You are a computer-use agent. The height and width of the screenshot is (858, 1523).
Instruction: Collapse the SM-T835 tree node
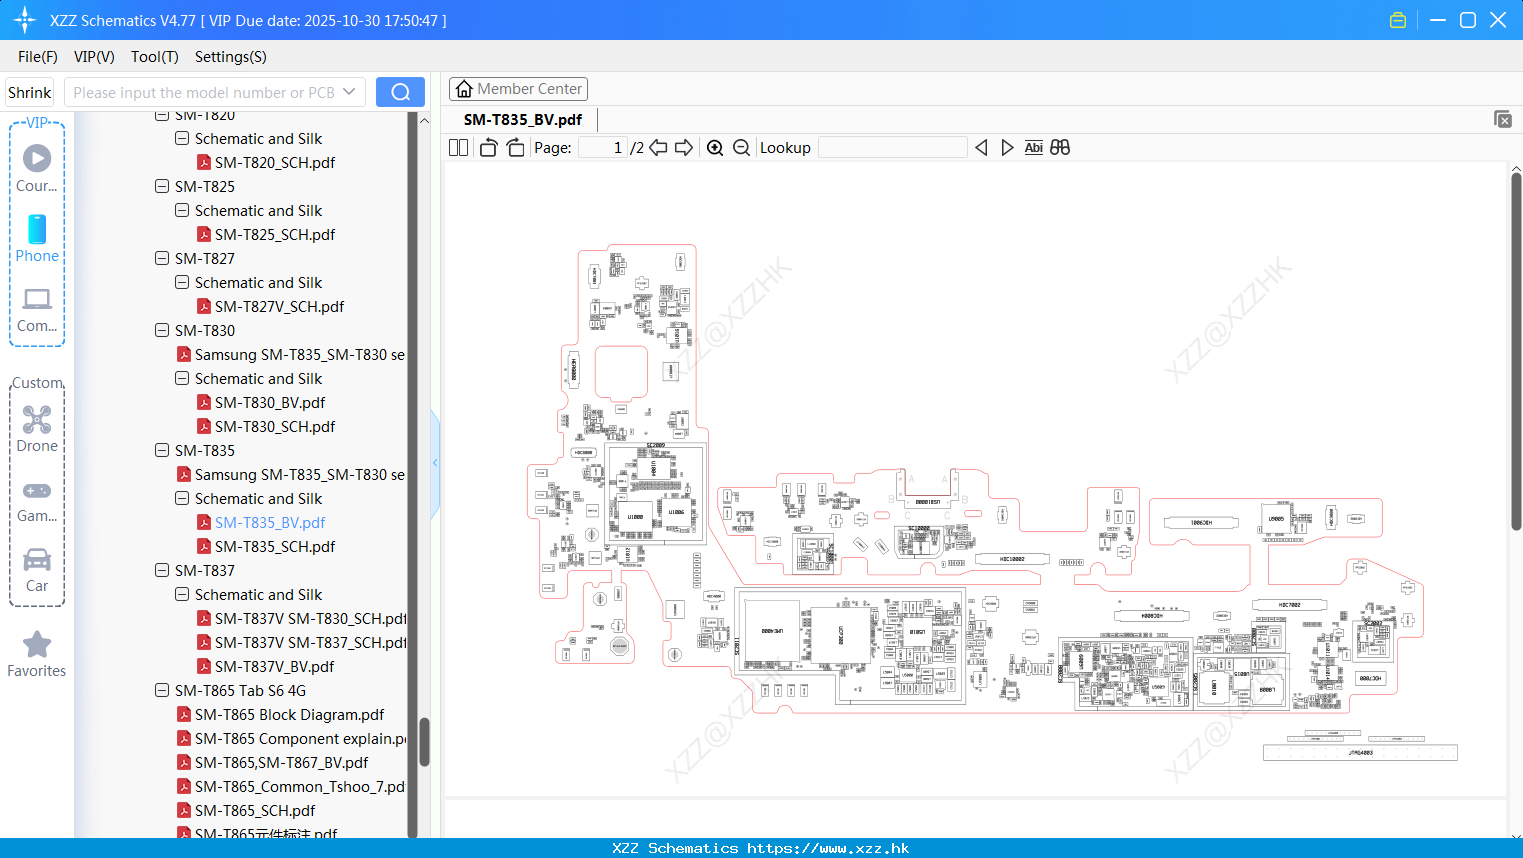[x=162, y=450]
